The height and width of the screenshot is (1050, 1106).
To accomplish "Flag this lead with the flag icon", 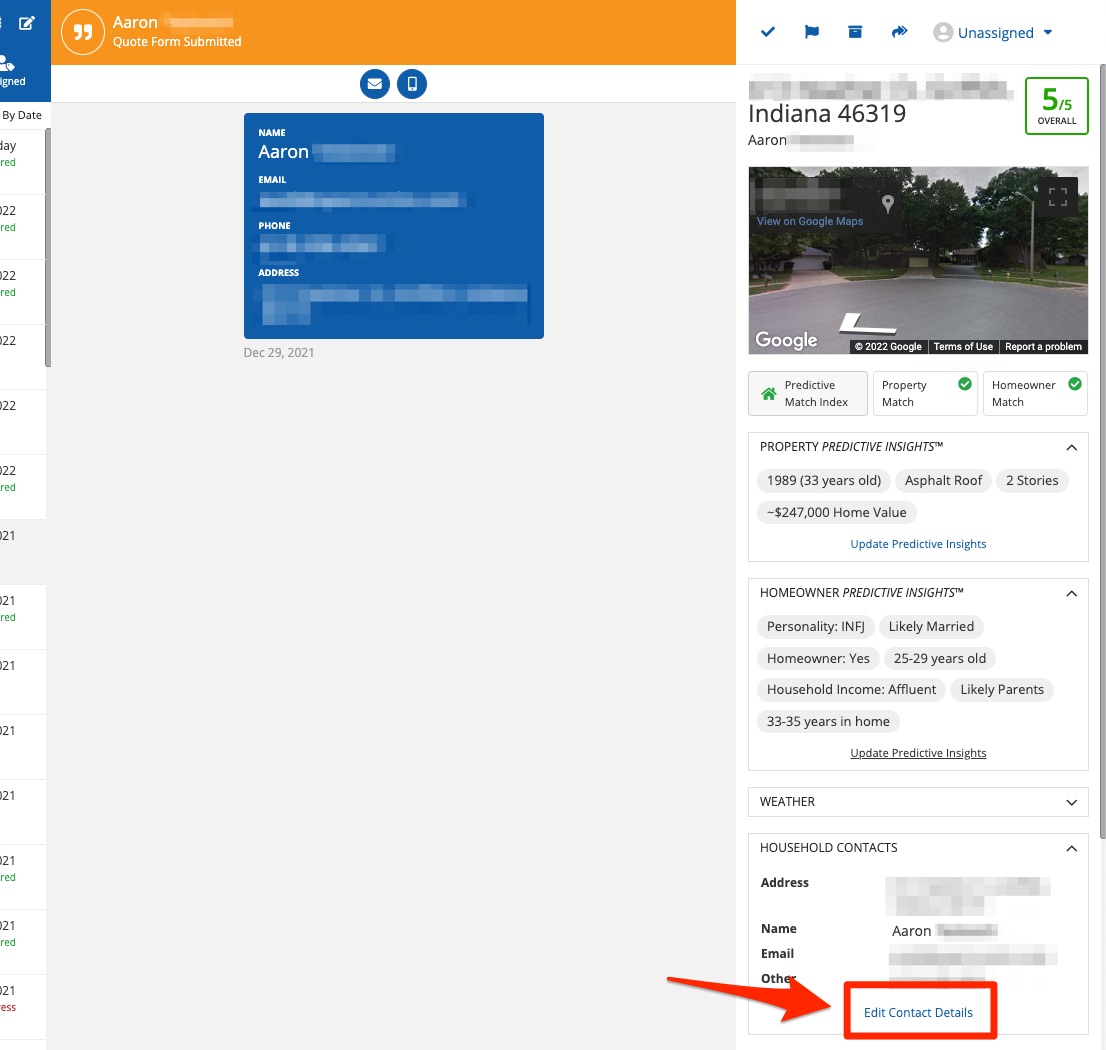I will pyautogui.click(x=812, y=32).
